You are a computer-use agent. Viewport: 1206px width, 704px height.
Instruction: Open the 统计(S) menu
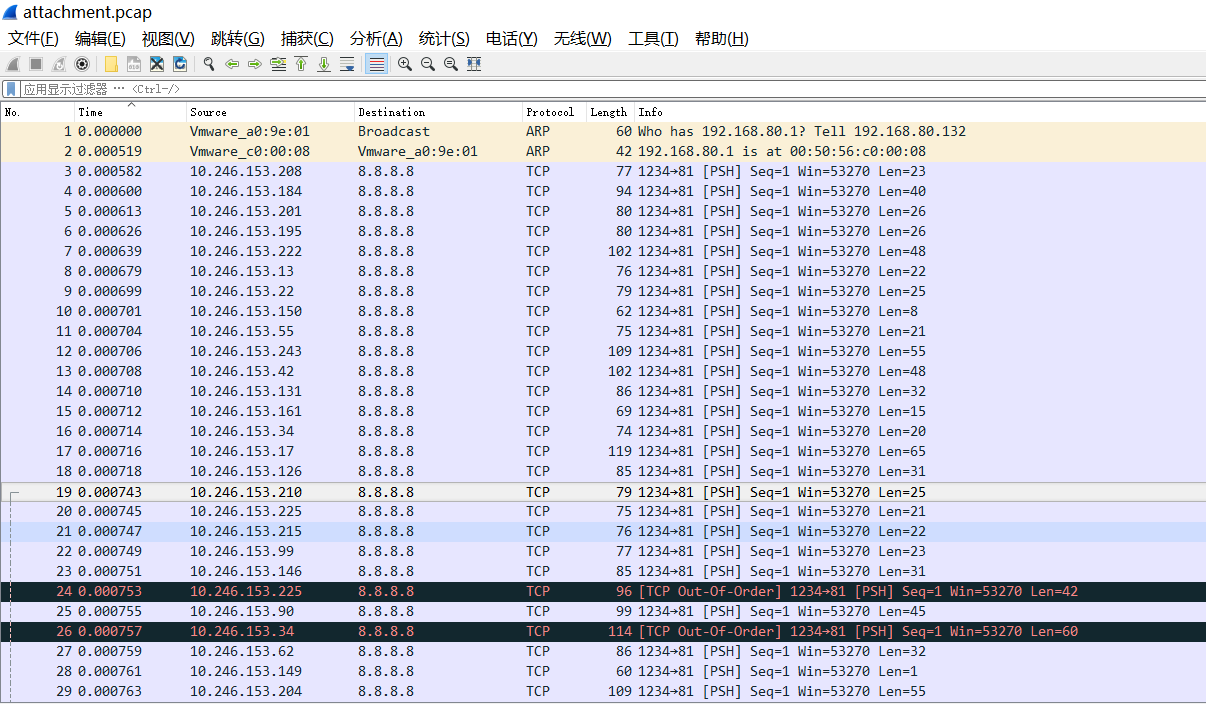coord(443,39)
